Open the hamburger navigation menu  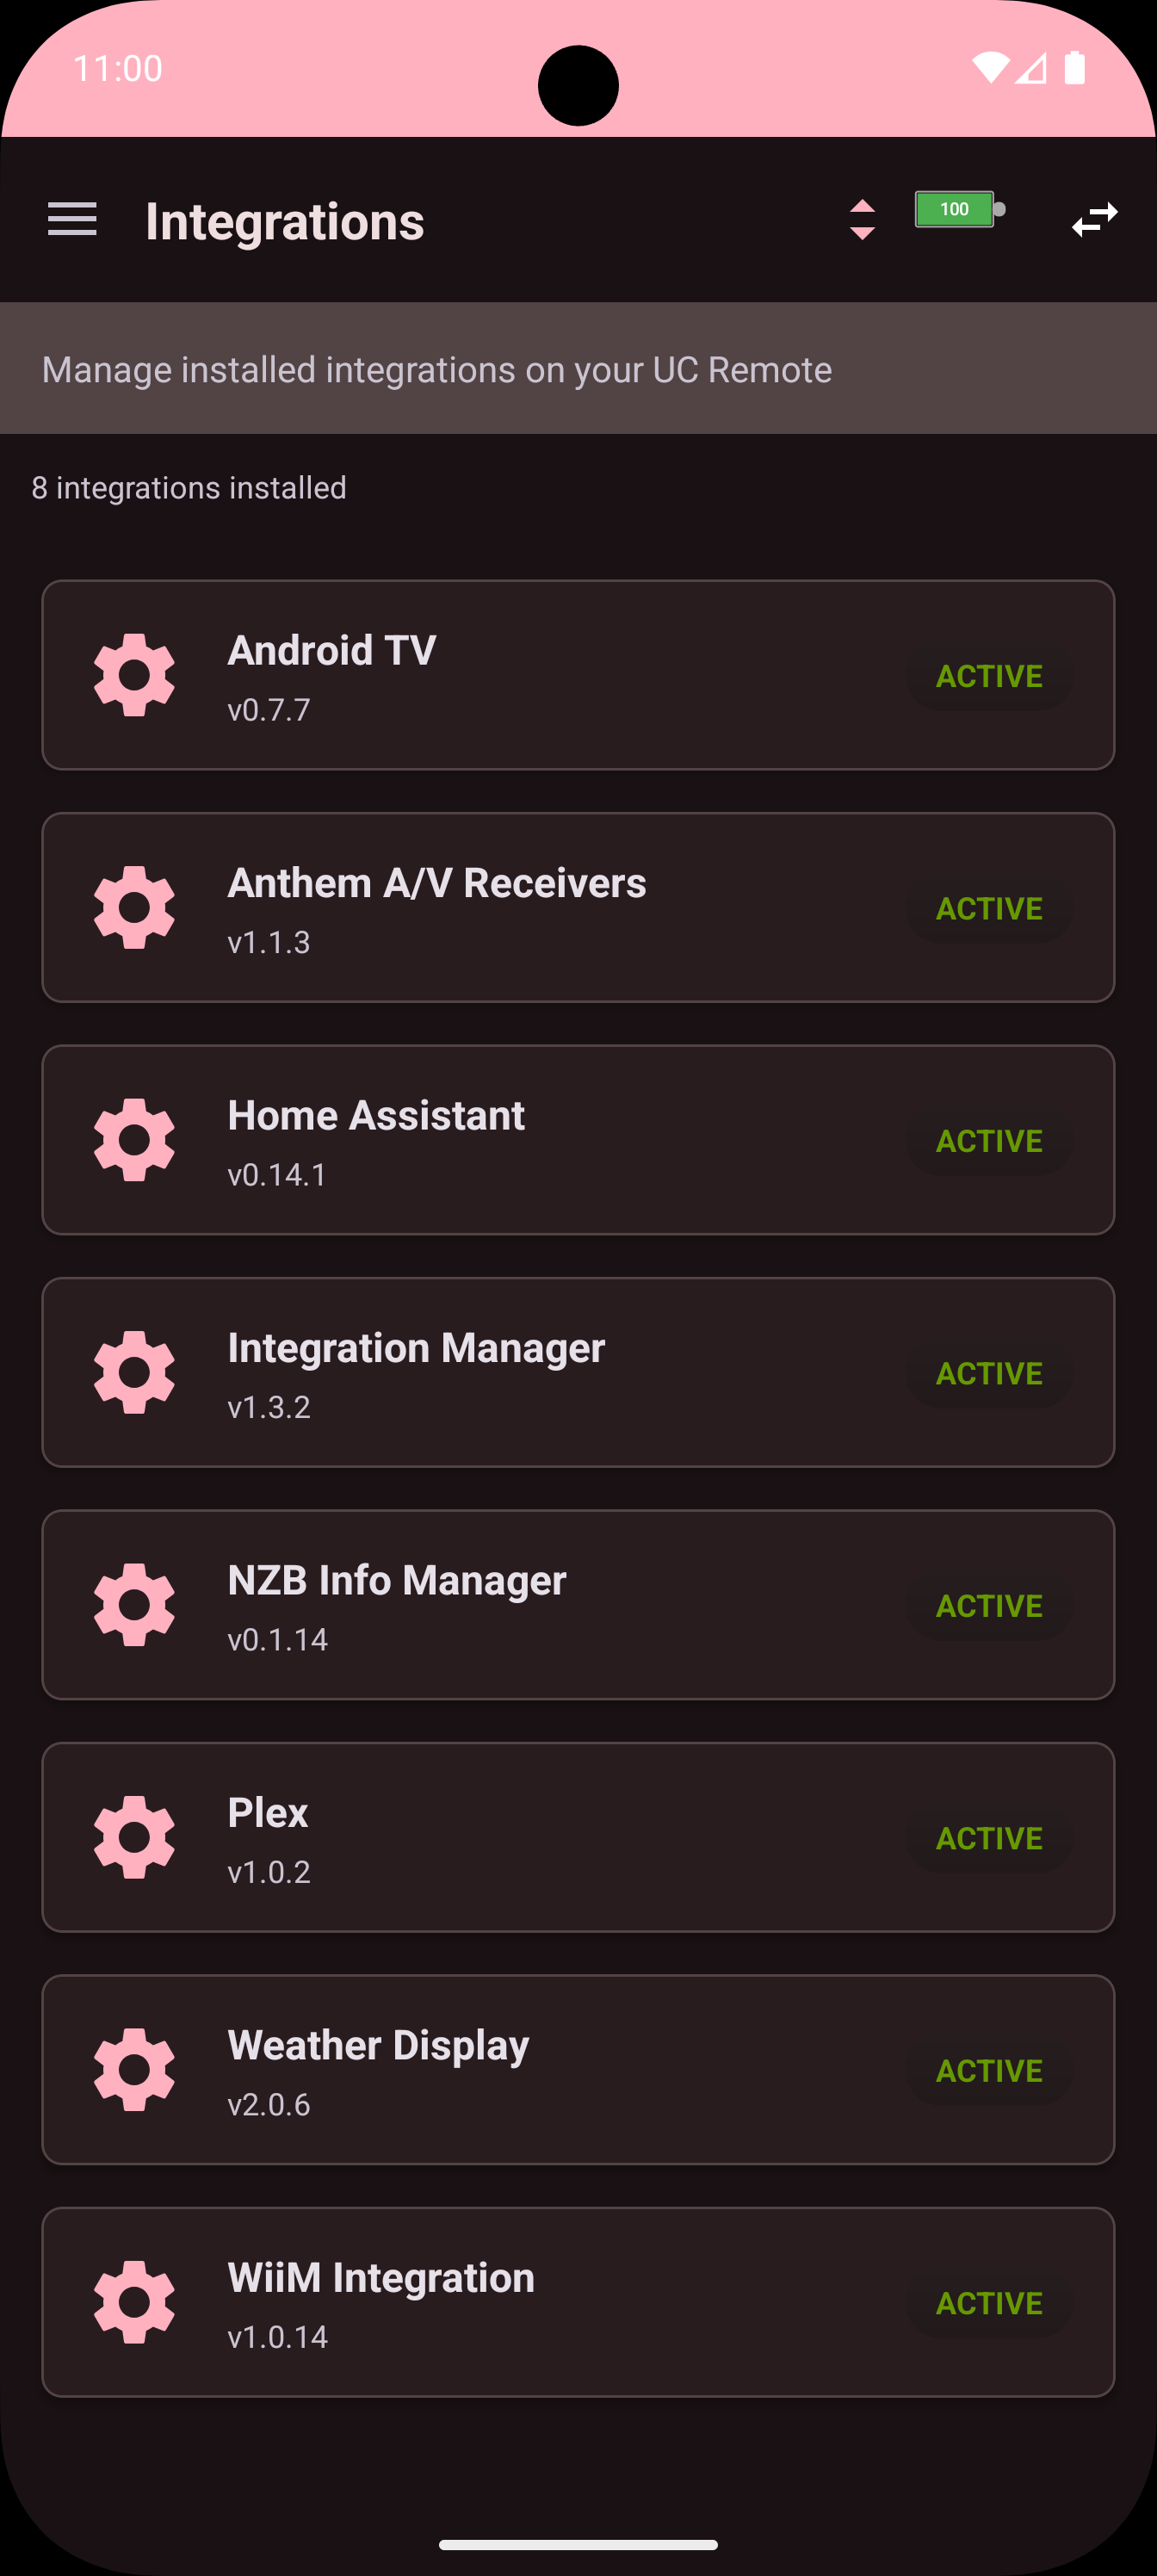tap(72, 219)
